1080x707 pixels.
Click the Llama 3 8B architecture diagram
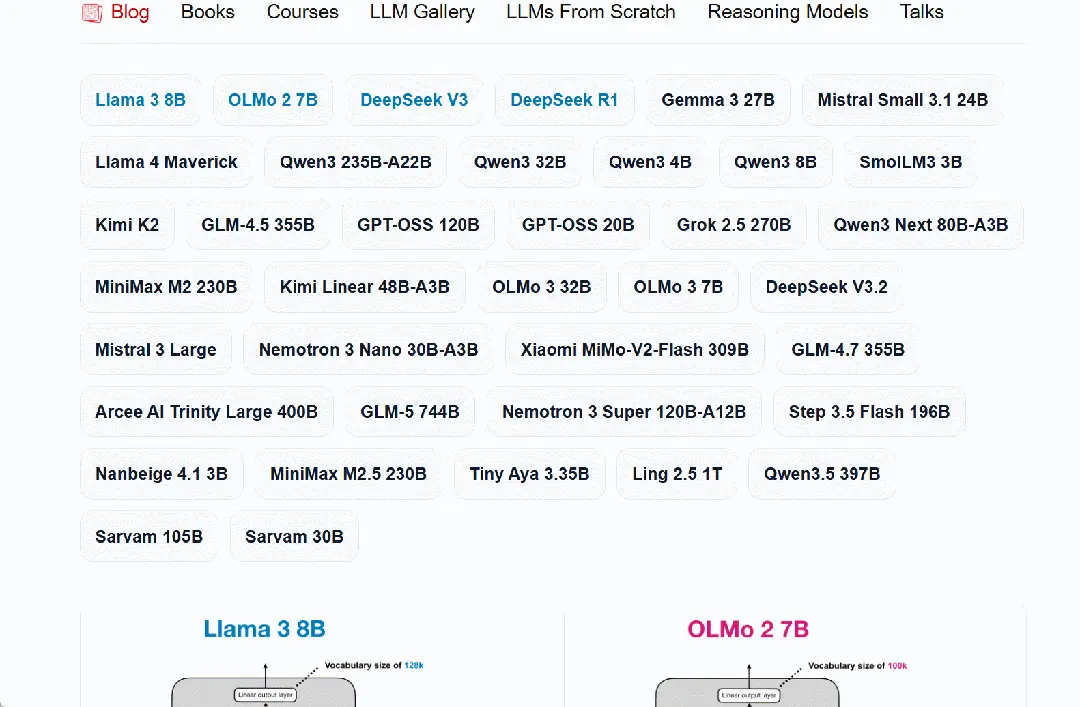coord(263,685)
